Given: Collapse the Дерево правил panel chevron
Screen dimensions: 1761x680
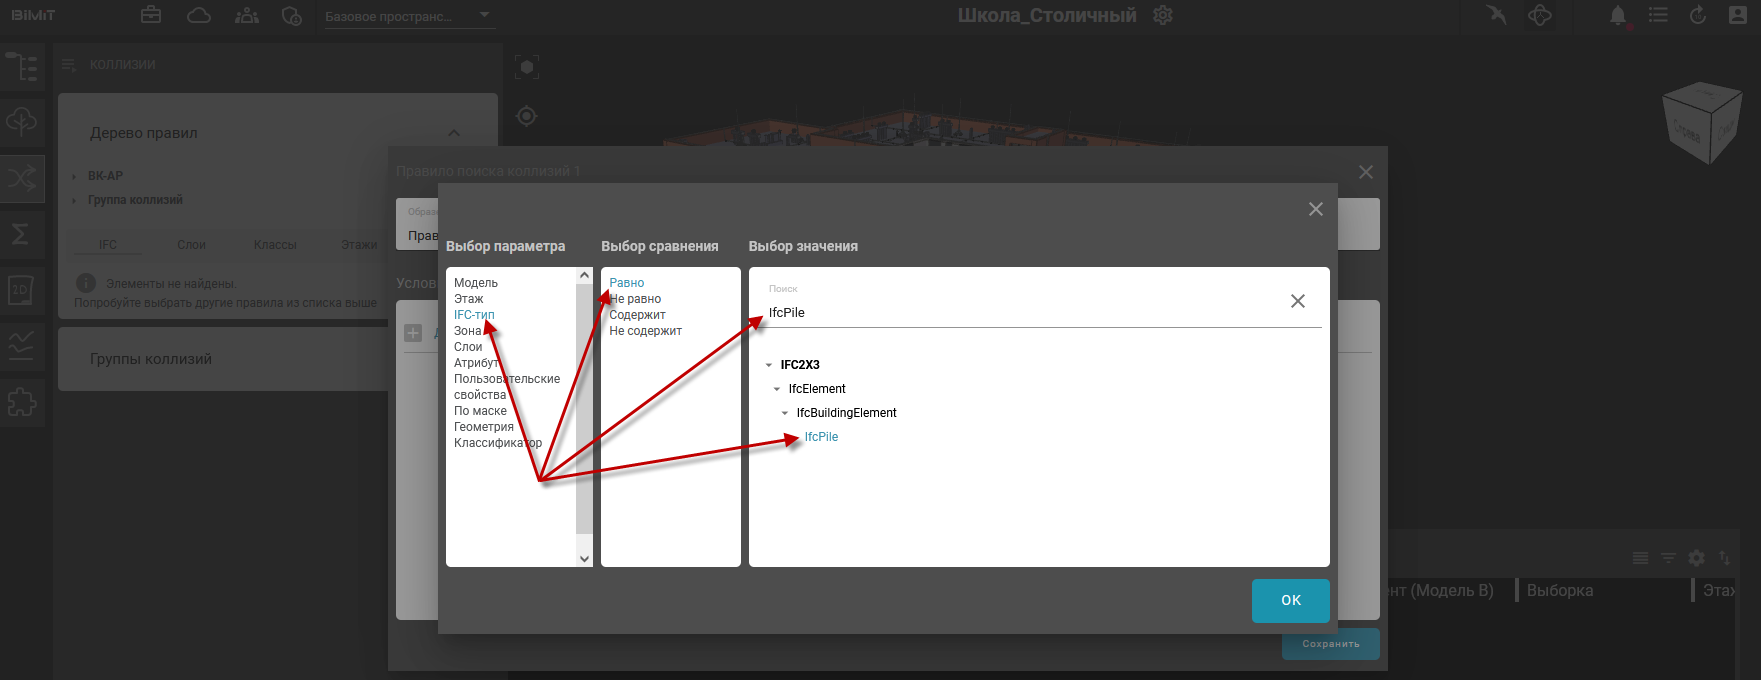Looking at the screenshot, I should point(454,133).
